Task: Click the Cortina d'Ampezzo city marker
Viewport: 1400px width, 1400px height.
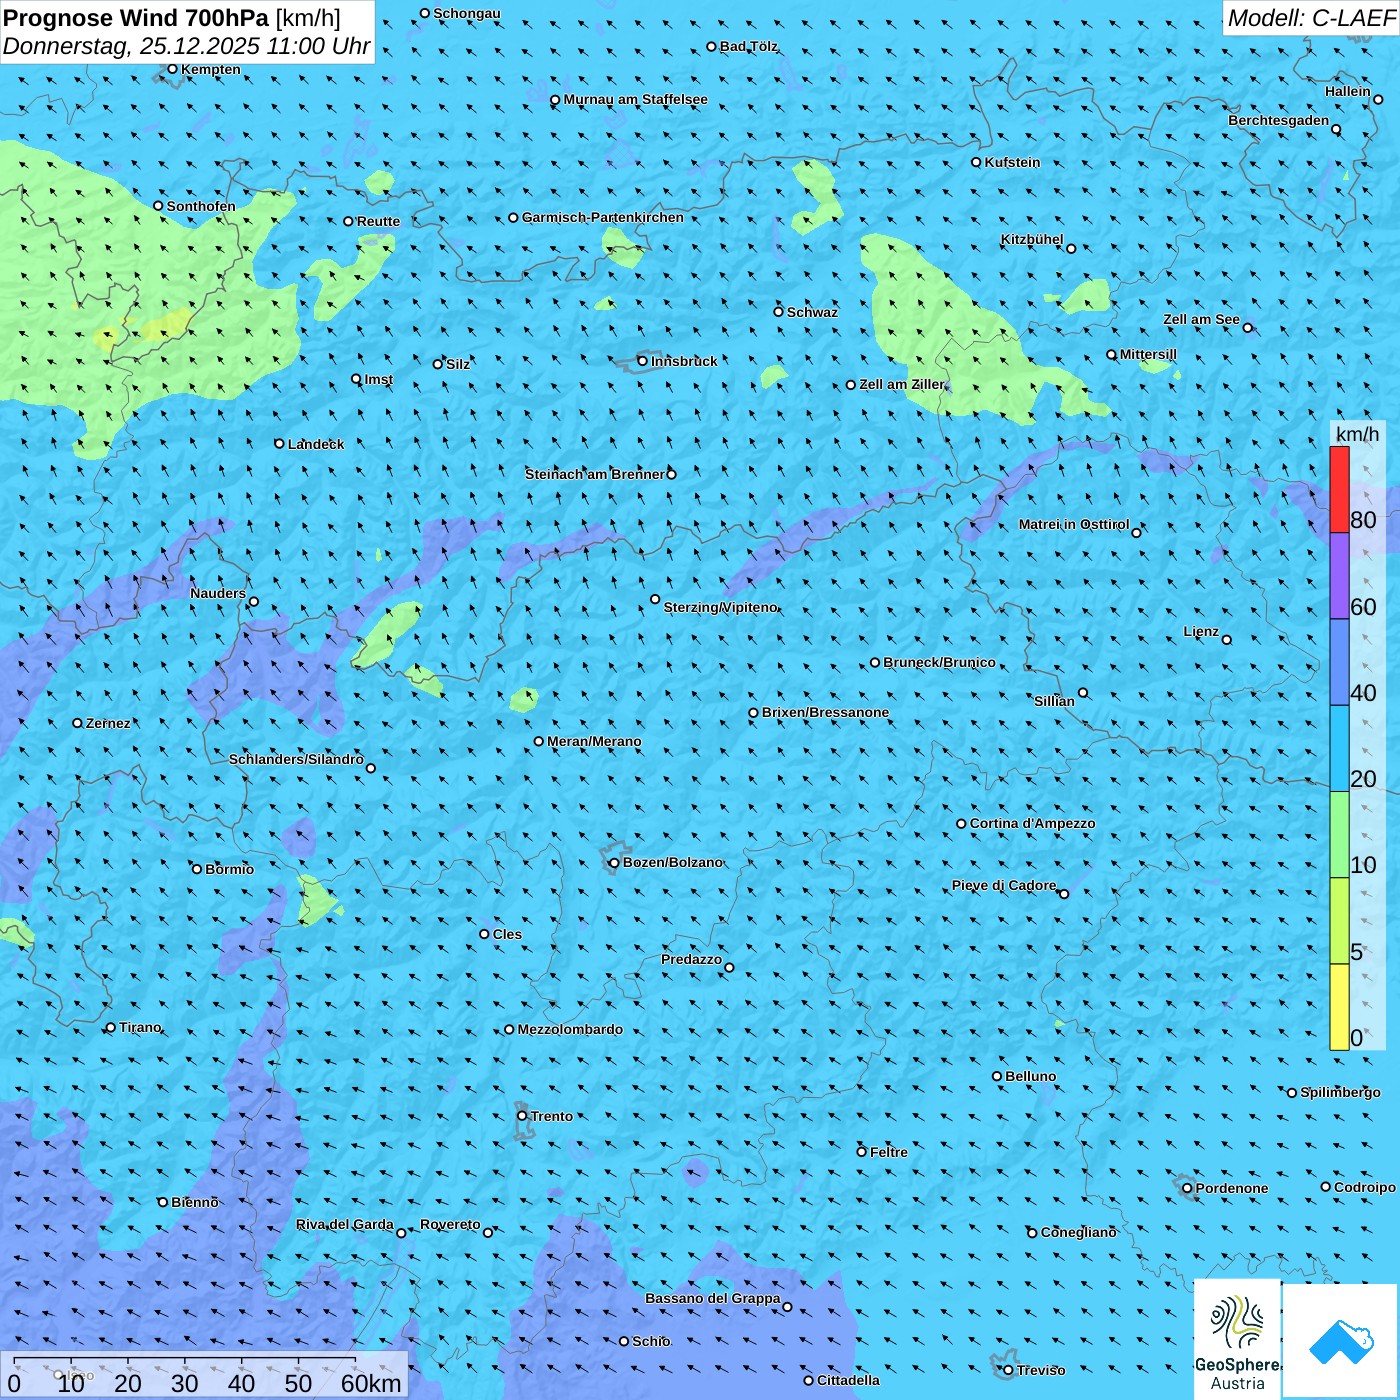Action: coord(962,824)
